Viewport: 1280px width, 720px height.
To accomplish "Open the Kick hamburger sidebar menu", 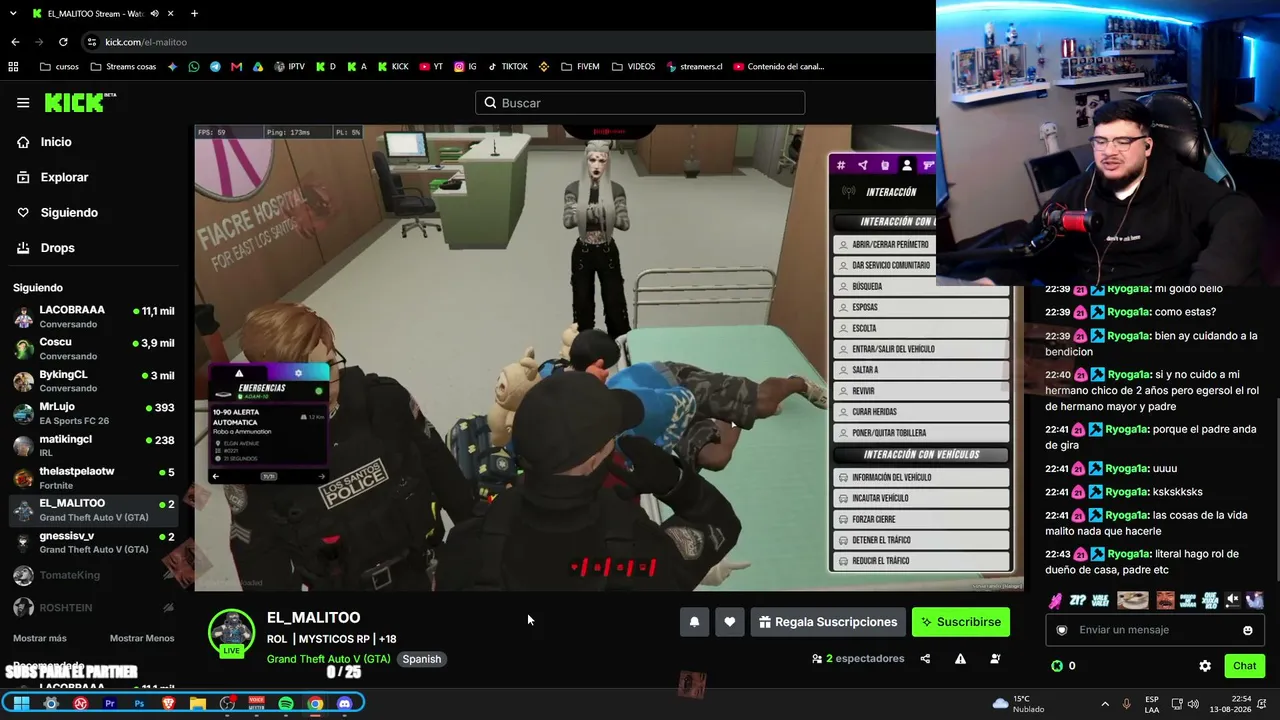I will (23, 103).
